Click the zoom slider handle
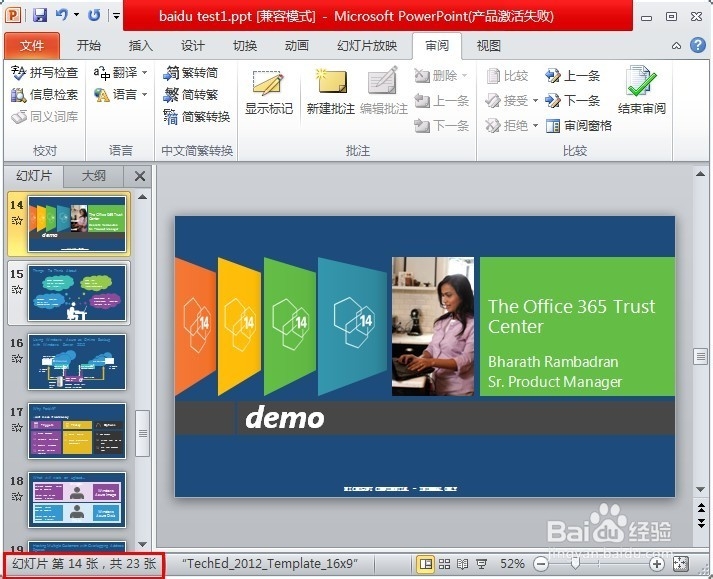713x579 pixels. [x=575, y=564]
